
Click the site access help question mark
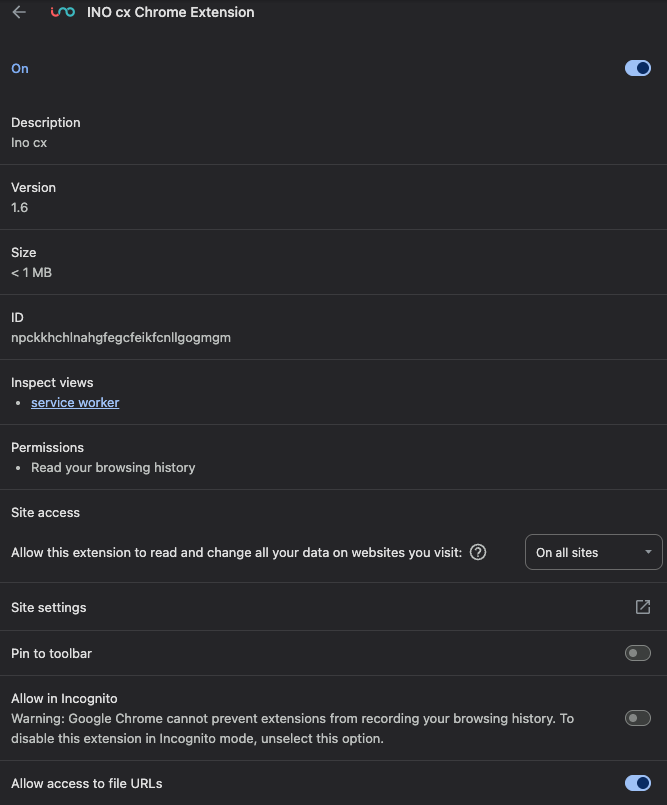pos(478,552)
